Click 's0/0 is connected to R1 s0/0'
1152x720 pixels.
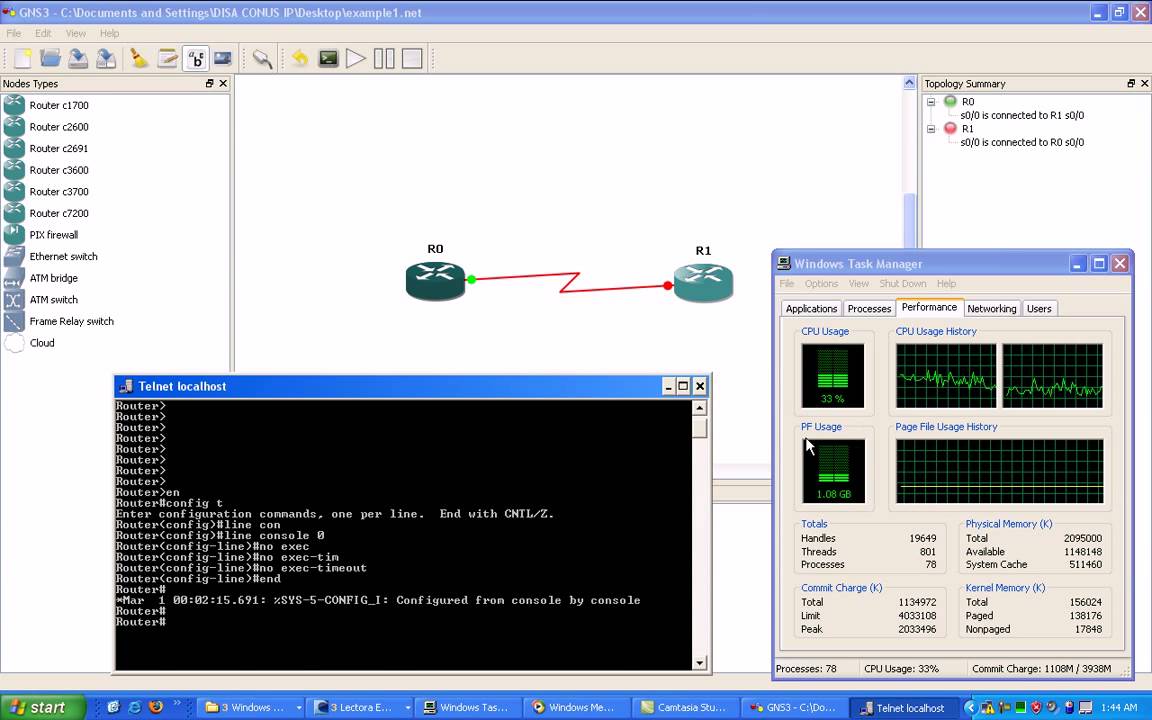[1022, 115]
